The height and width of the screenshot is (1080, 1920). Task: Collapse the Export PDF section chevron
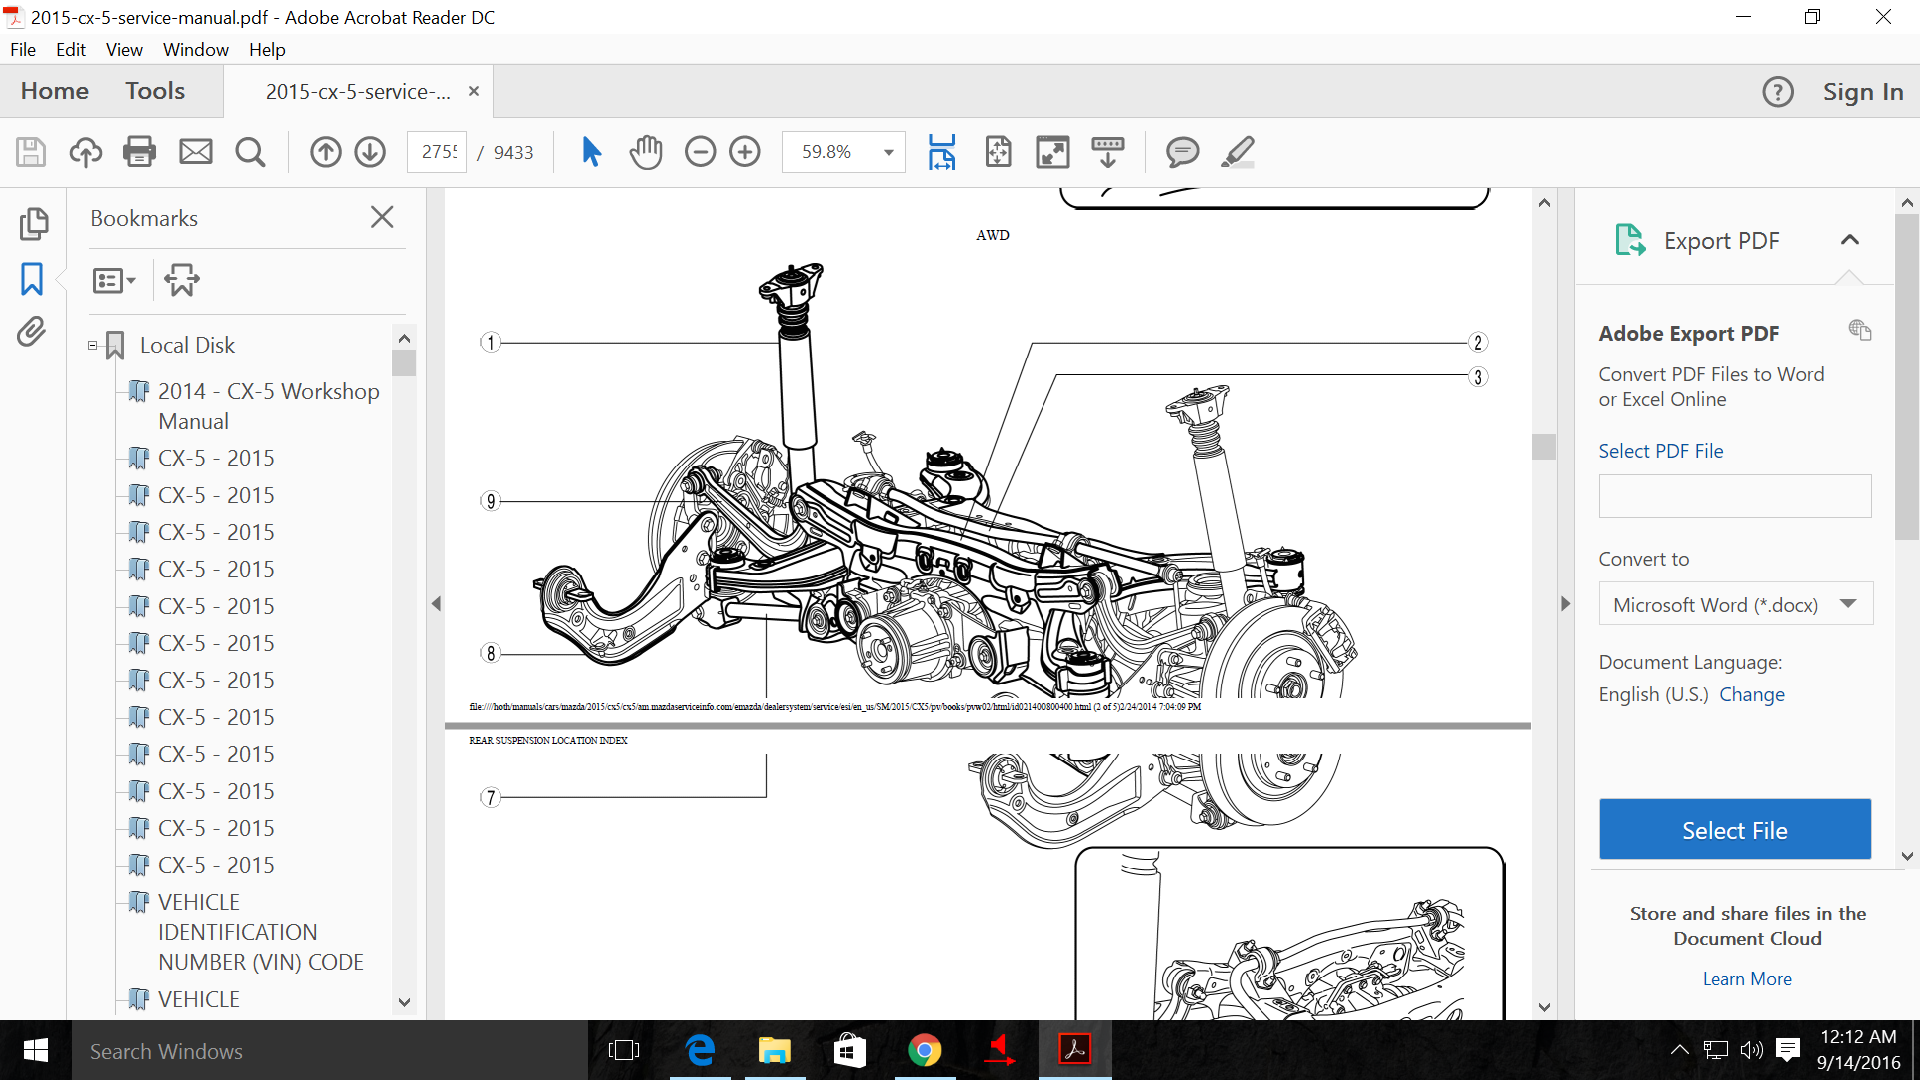(1850, 240)
